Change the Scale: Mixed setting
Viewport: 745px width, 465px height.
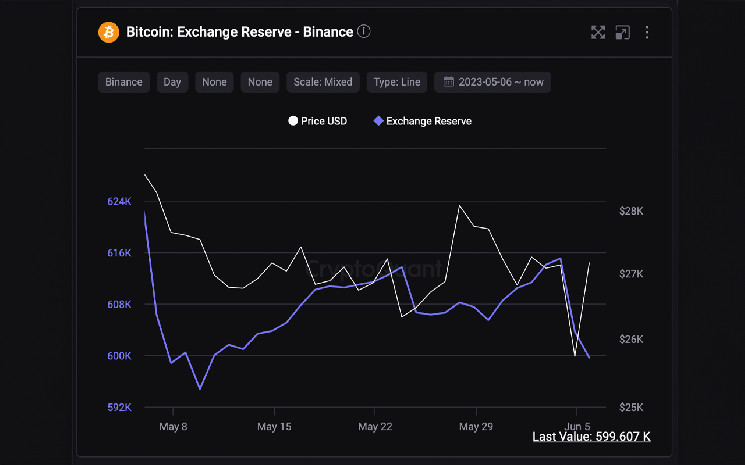click(322, 82)
